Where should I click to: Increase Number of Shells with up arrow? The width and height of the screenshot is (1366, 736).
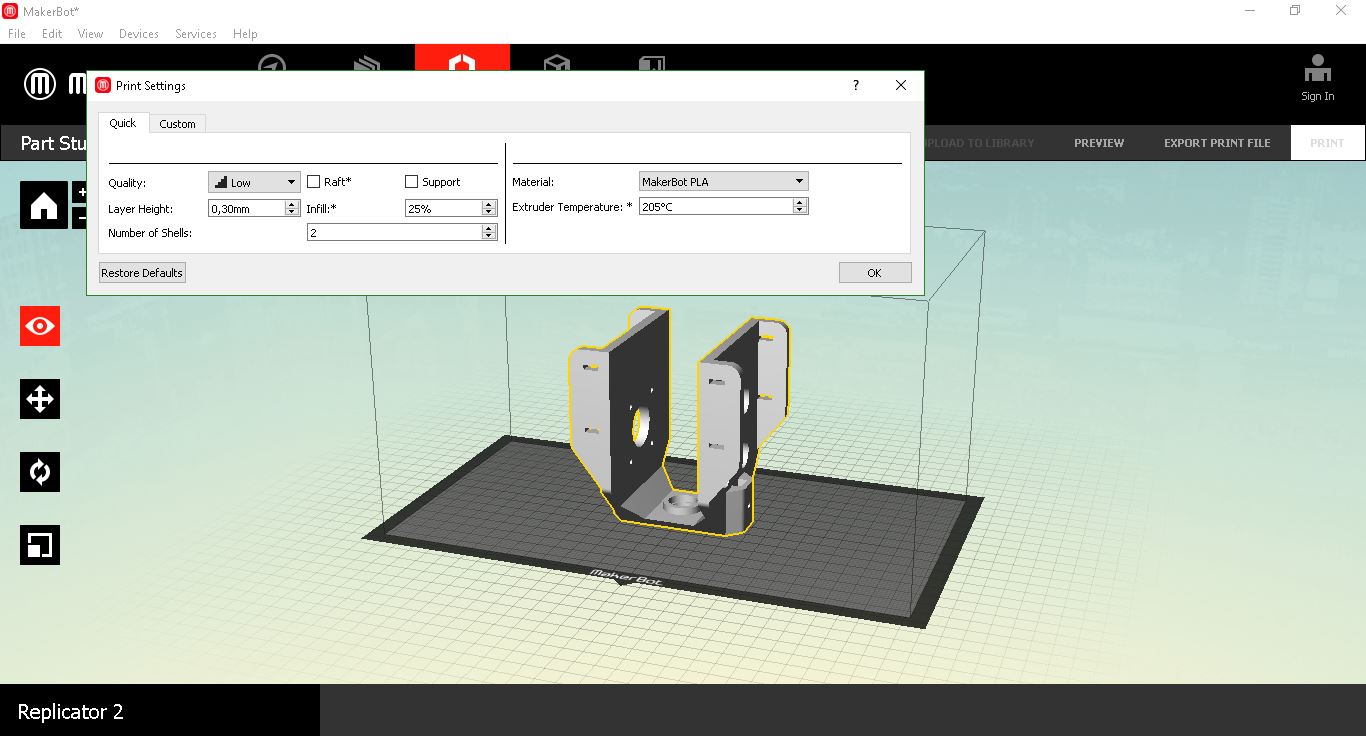point(489,228)
